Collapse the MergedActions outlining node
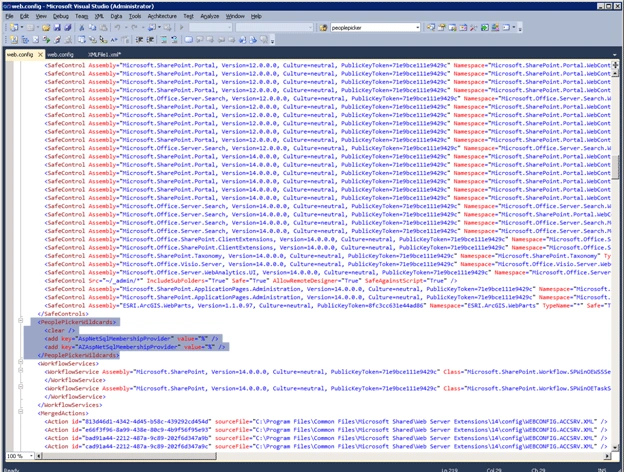624x472 pixels. (21, 411)
